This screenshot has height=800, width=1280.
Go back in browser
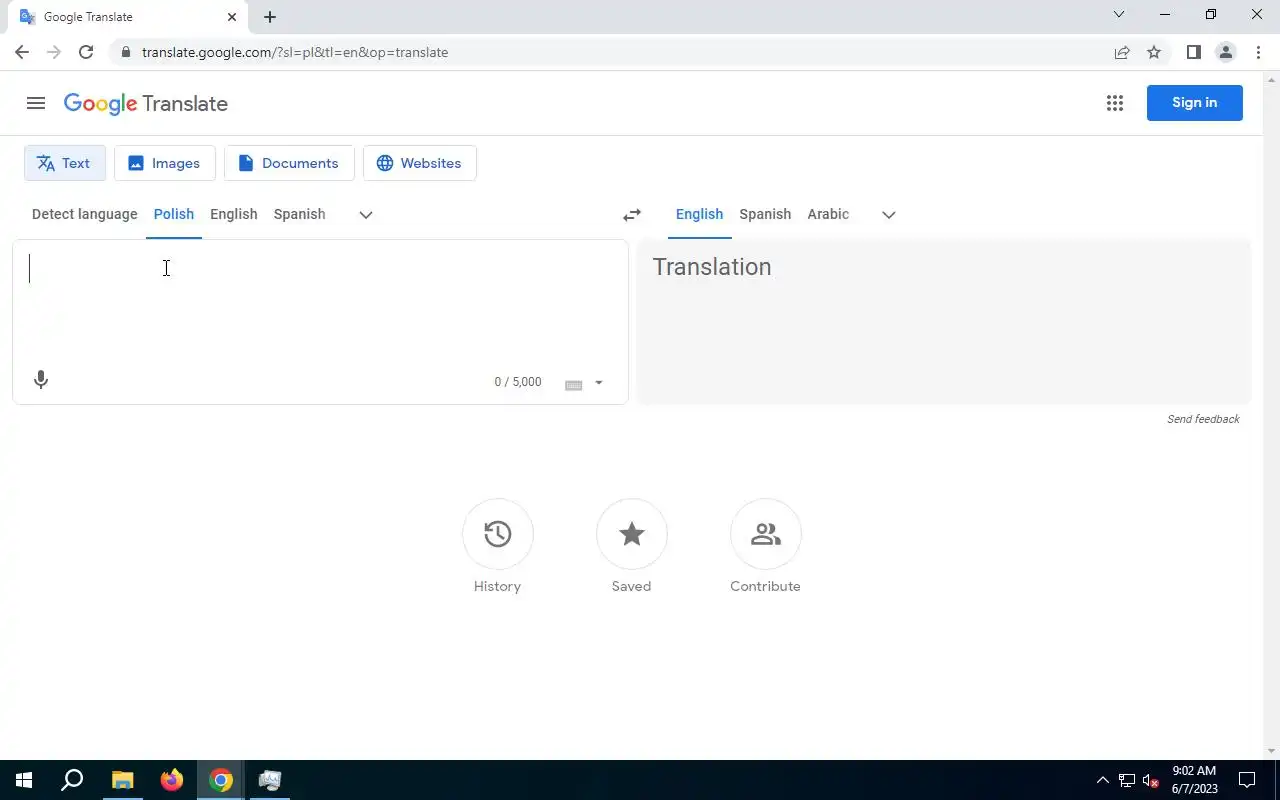pyautogui.click(x=22, y=52)
